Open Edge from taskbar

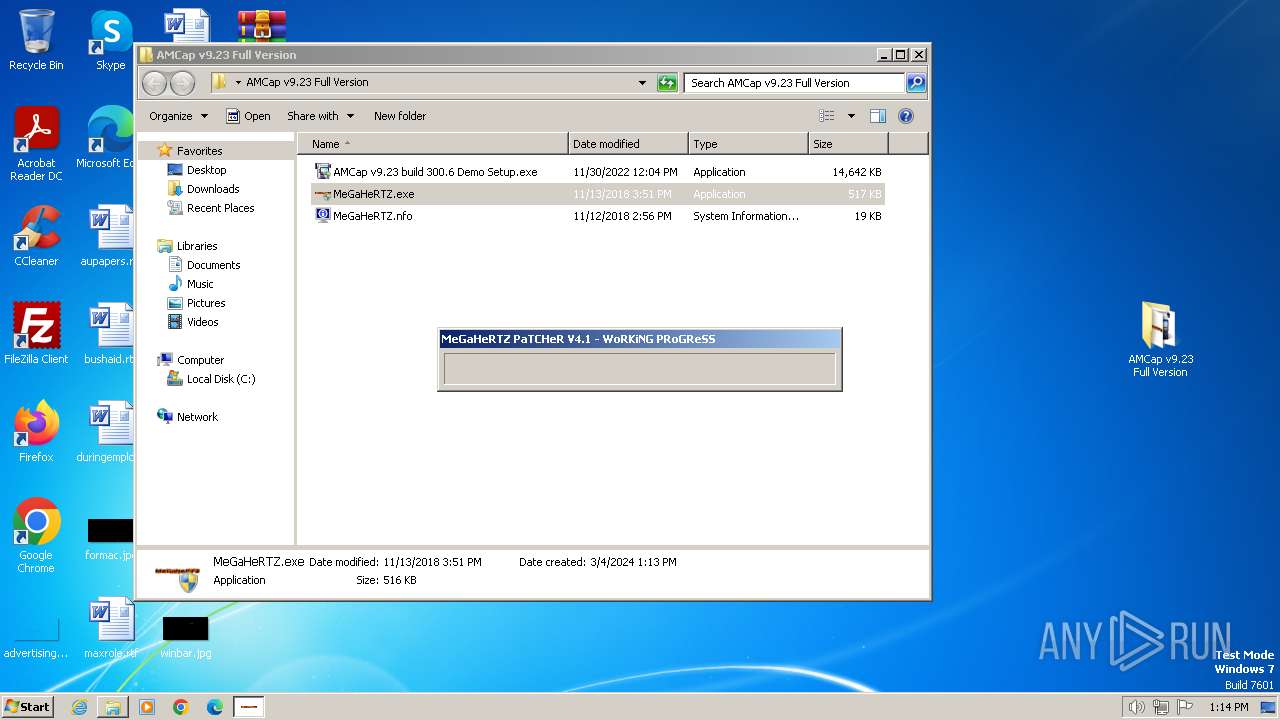[x=214, y=707]
